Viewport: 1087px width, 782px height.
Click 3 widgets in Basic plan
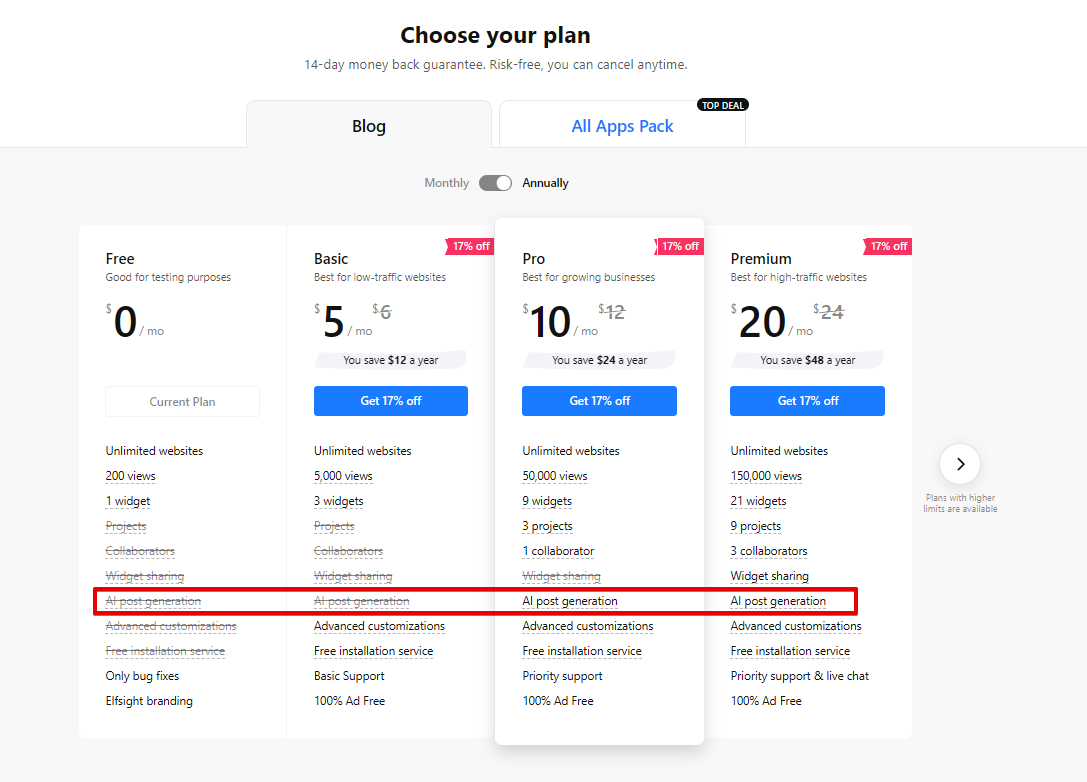coord(338,501)
